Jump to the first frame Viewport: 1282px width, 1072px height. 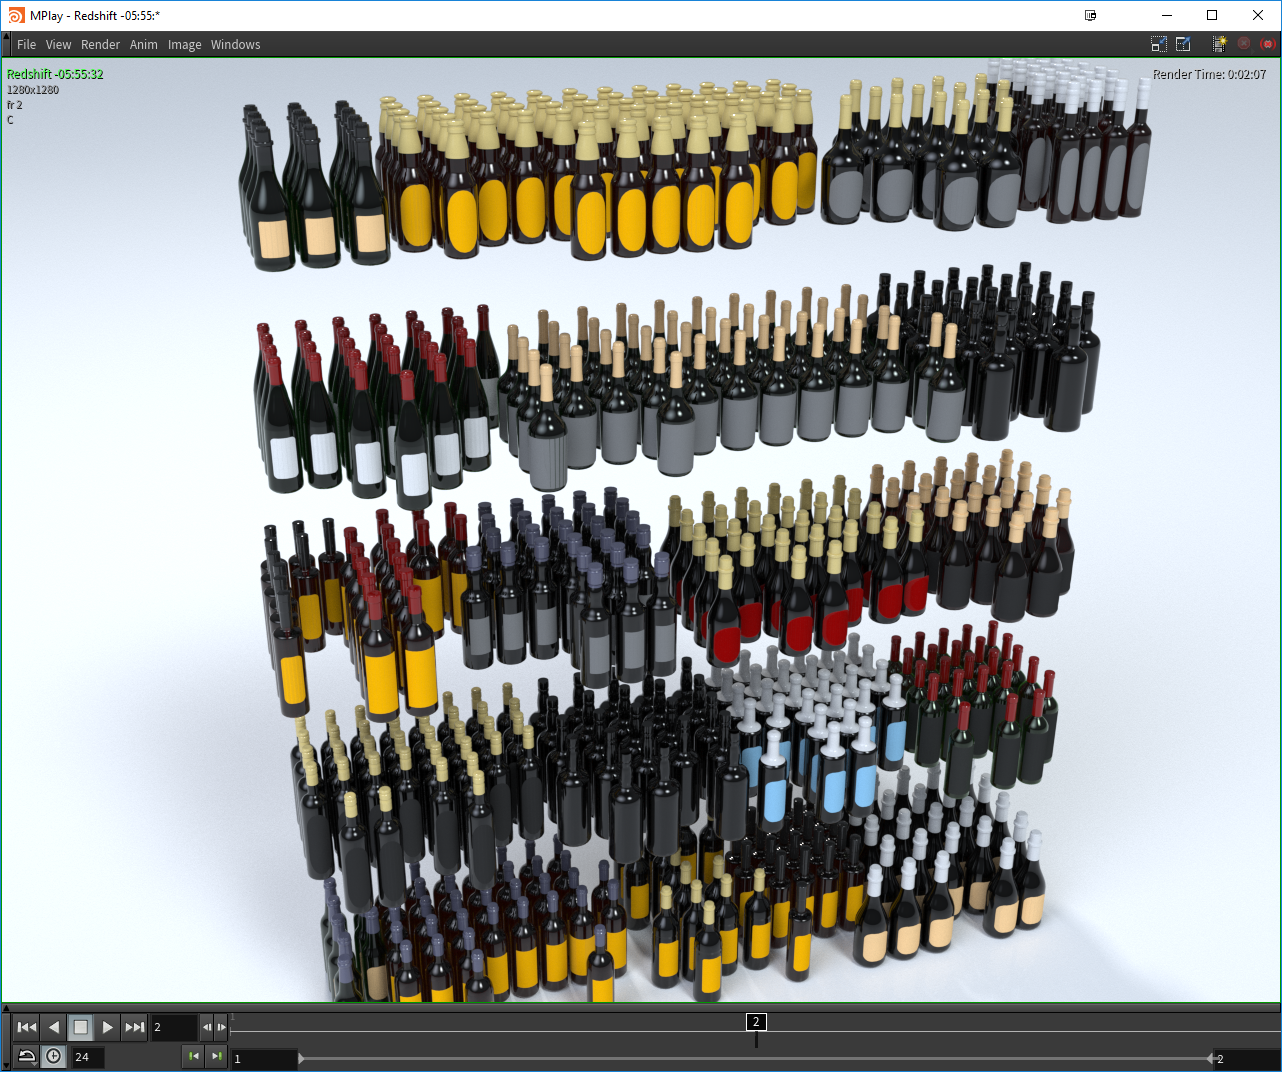point(27,1027)
